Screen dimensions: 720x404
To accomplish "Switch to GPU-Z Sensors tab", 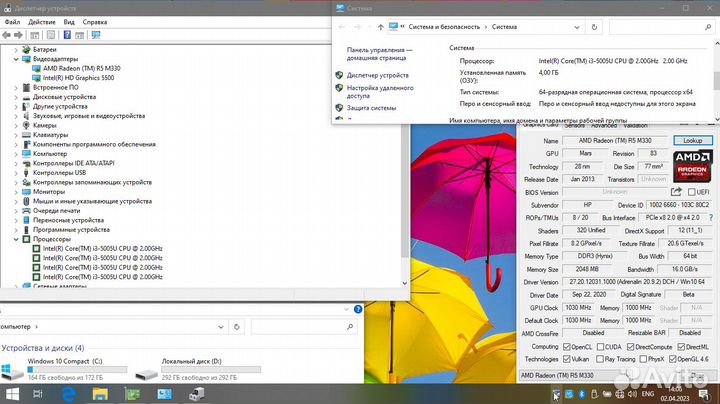I will (574, 125).
